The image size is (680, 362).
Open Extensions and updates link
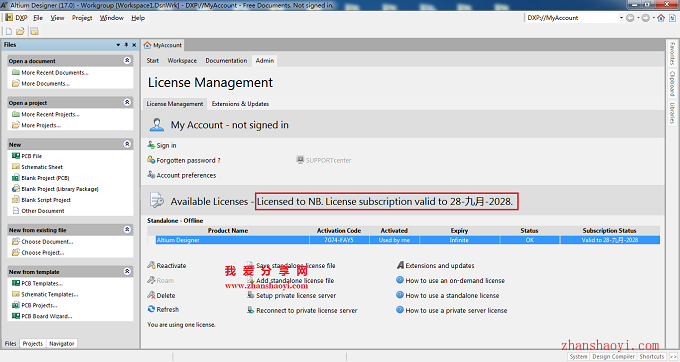[x=440, y=266]
